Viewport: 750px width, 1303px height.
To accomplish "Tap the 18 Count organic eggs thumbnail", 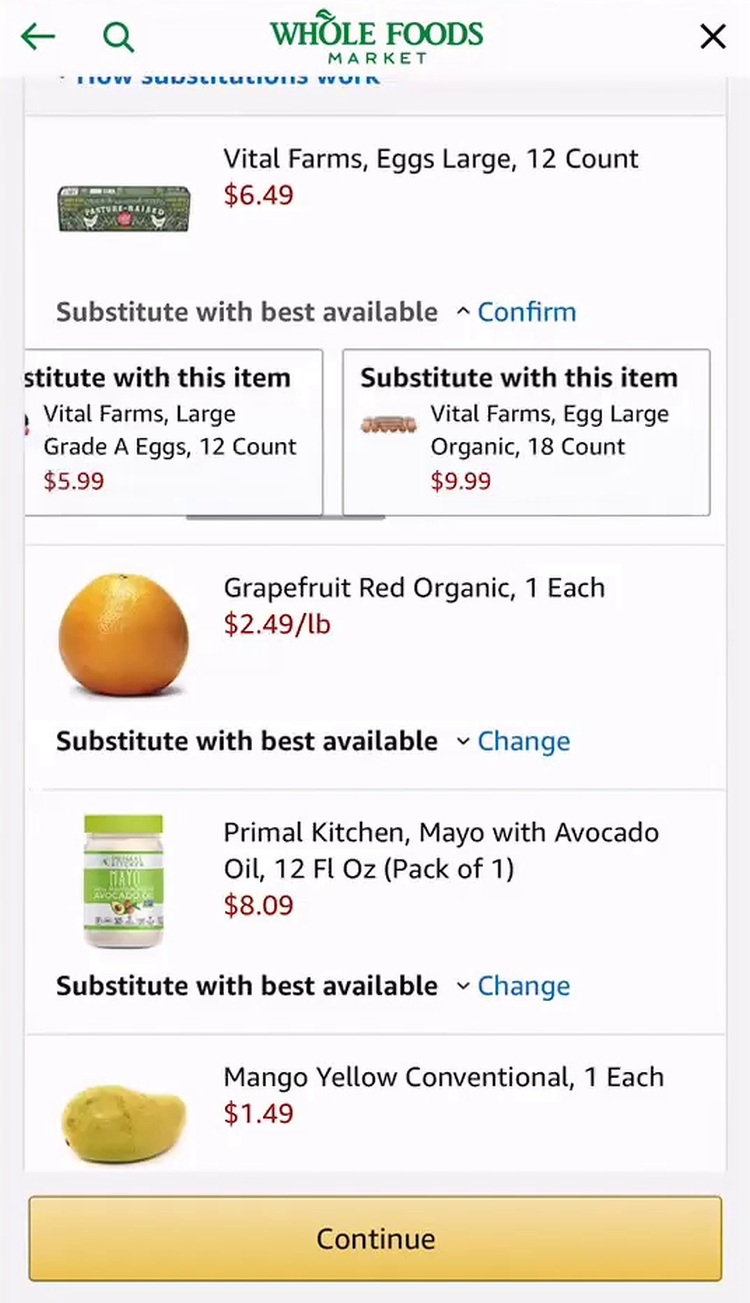I will [x=389, y=425].
